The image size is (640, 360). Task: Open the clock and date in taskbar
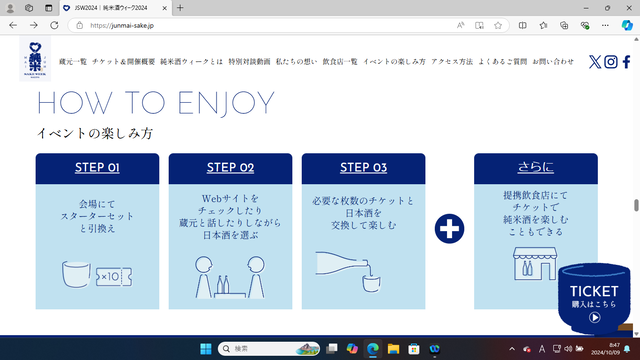pos(605,349)
